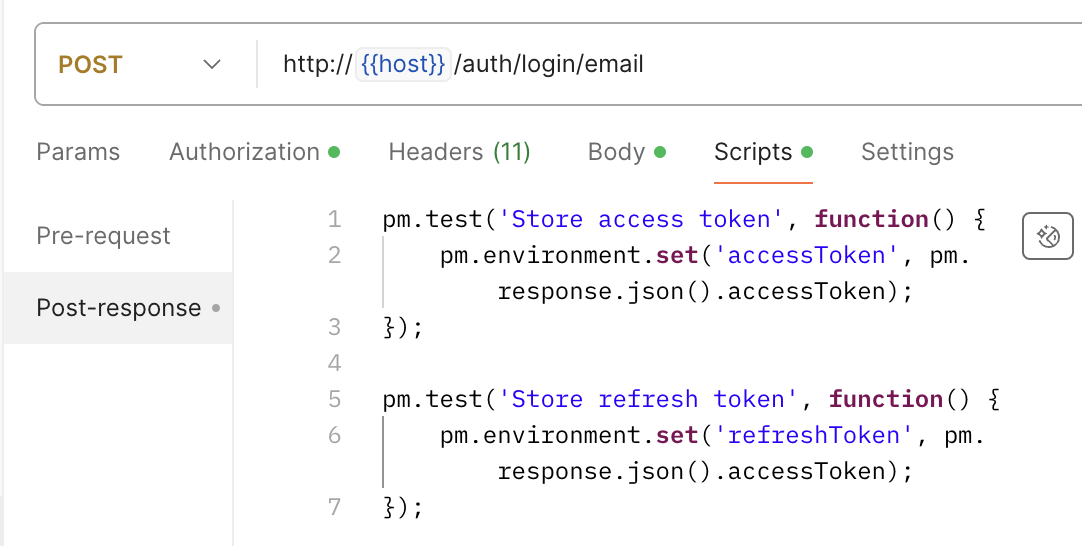The image size is (1082, 546).
Task: Click the gray dot next to Post-response
Action: [x=216, y=309]
